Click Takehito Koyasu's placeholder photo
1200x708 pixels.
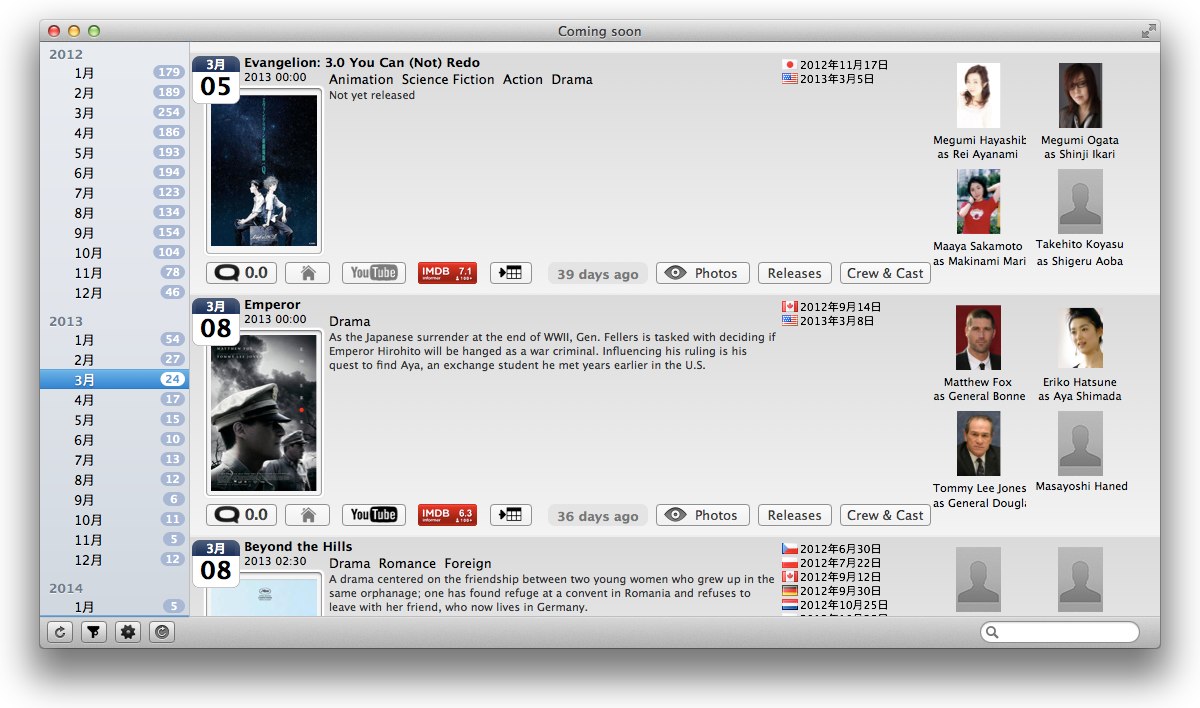[x=1080, y=202]
